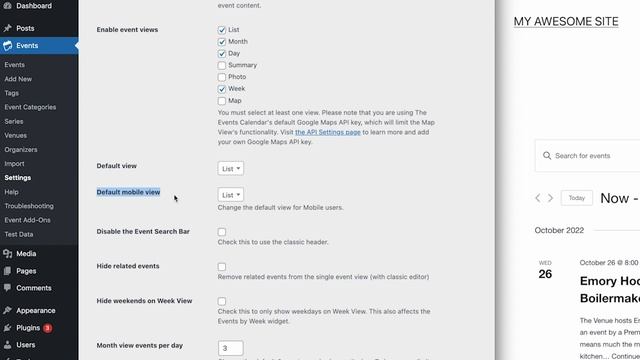Click the WED 26 date tag

[x=545, y=270]
